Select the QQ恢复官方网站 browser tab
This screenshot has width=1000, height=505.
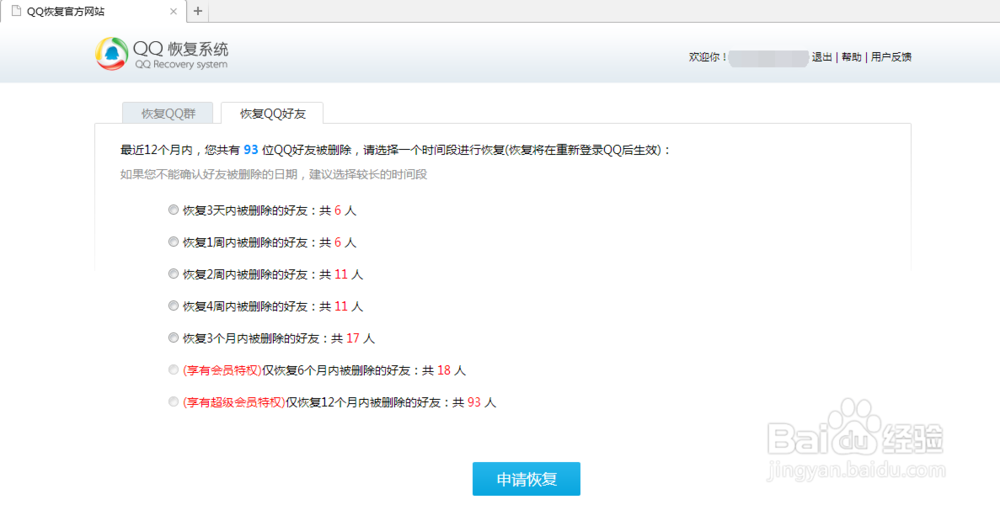tap(93, 11)
